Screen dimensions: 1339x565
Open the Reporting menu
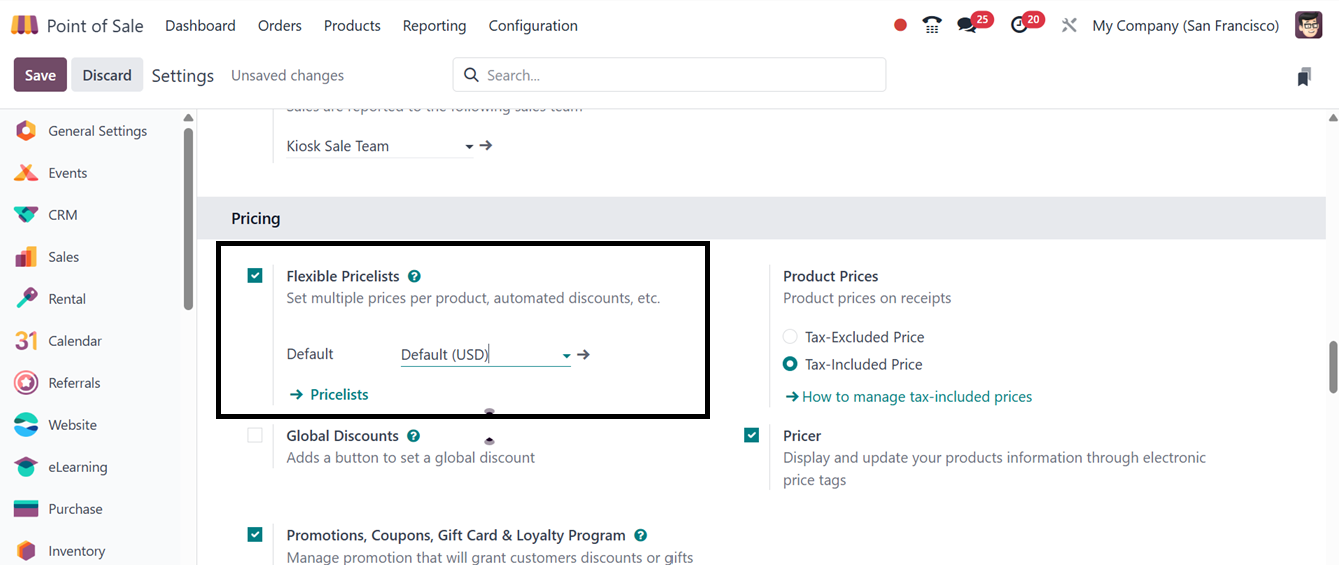(434, 26)
